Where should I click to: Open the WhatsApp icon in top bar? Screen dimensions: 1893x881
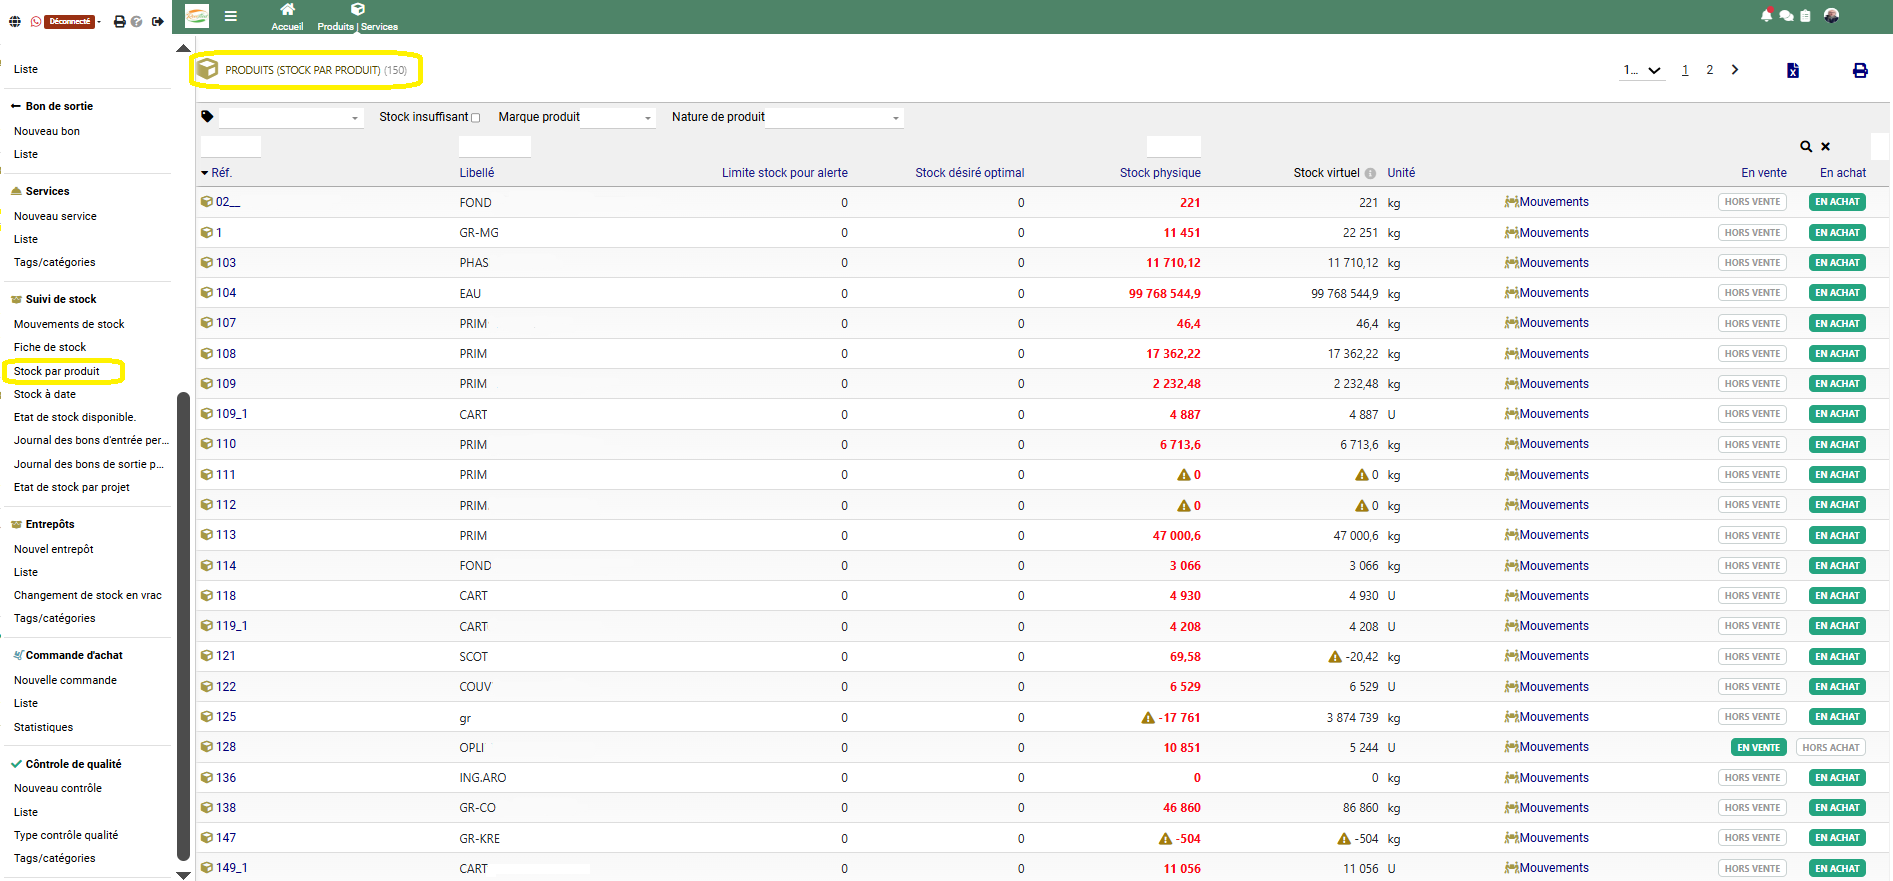[x=36, y=21]
